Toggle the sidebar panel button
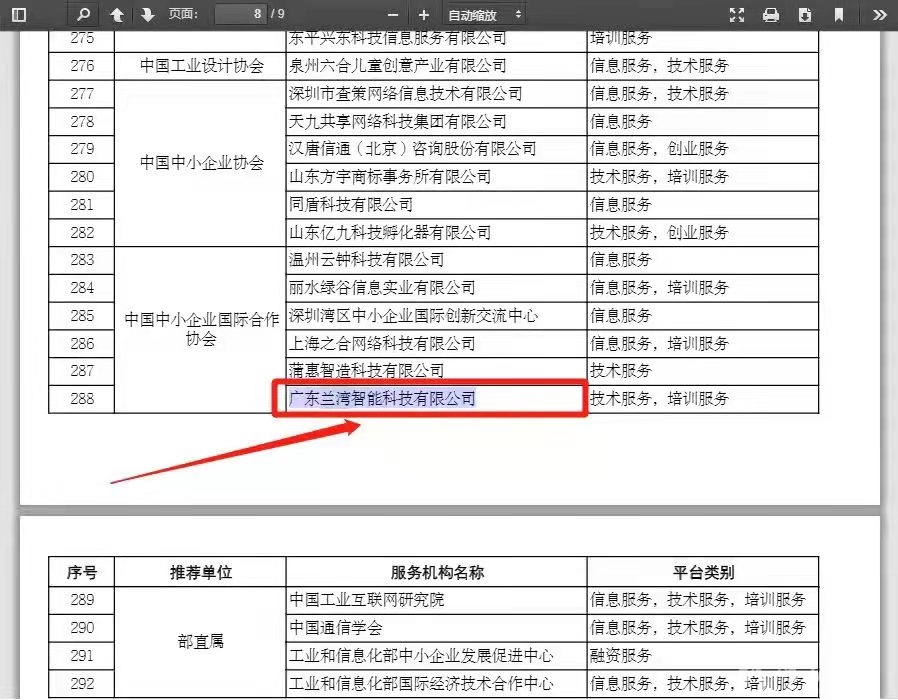The height and width of the screenshot is (700, 898). tap(19, 14)
